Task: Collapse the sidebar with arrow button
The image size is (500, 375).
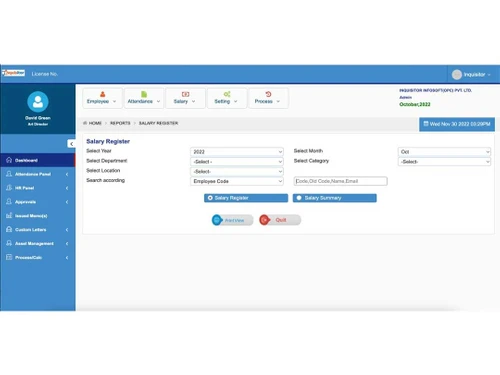Action: click(71, 144)
